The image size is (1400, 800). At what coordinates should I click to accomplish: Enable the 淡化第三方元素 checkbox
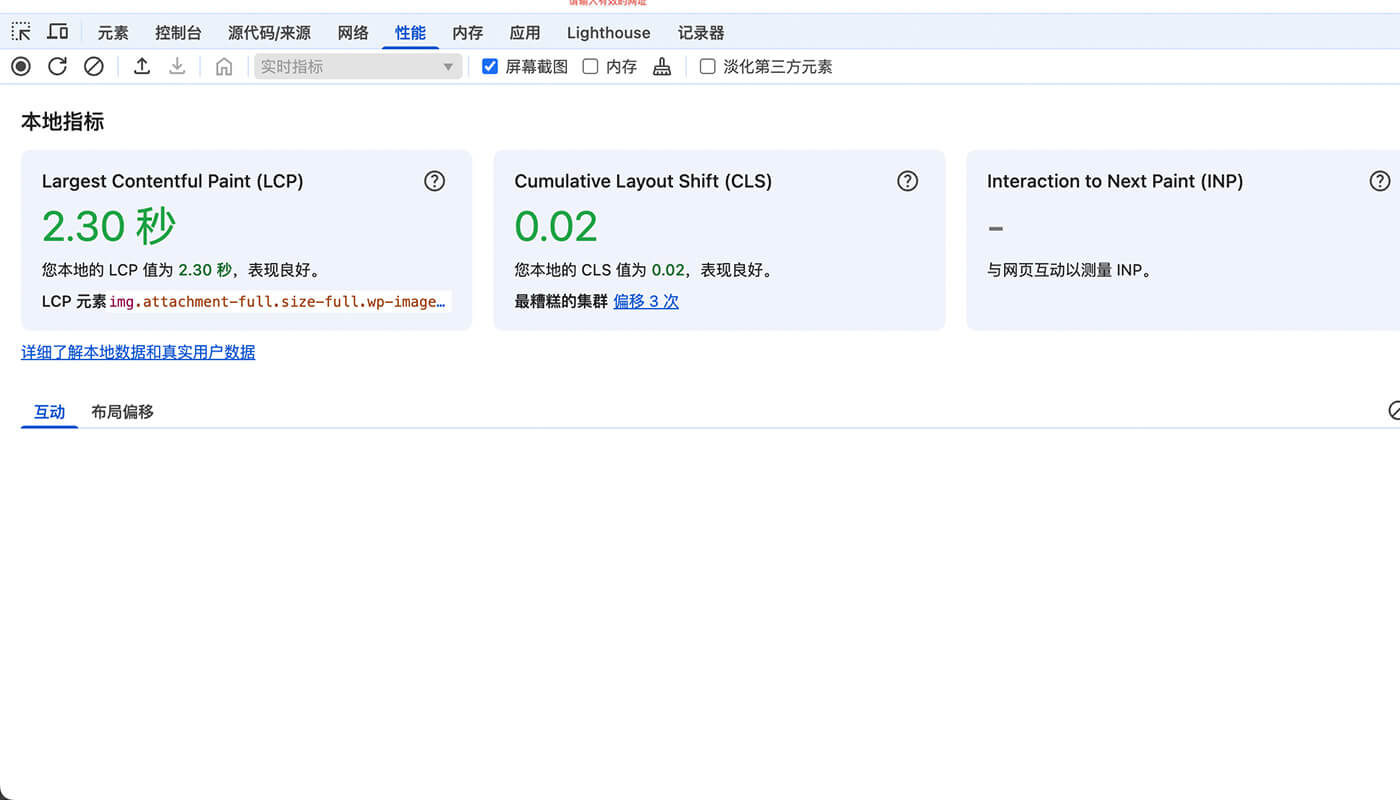(x=707, y=66)
